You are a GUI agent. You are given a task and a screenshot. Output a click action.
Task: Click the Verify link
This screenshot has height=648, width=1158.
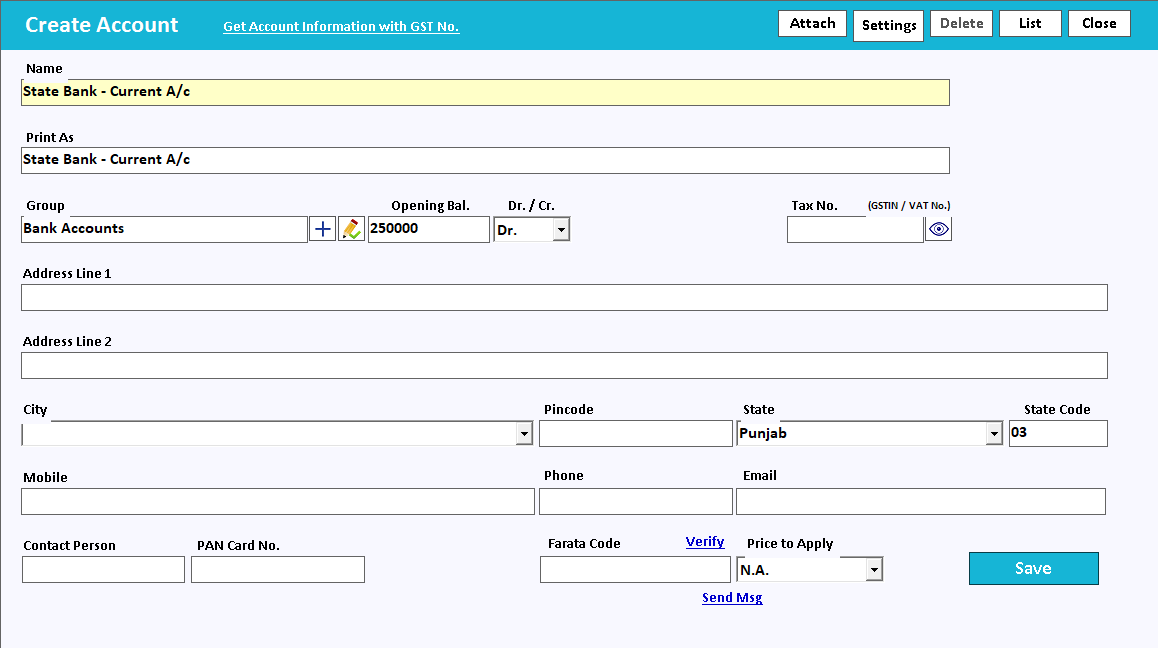[705, 542]
